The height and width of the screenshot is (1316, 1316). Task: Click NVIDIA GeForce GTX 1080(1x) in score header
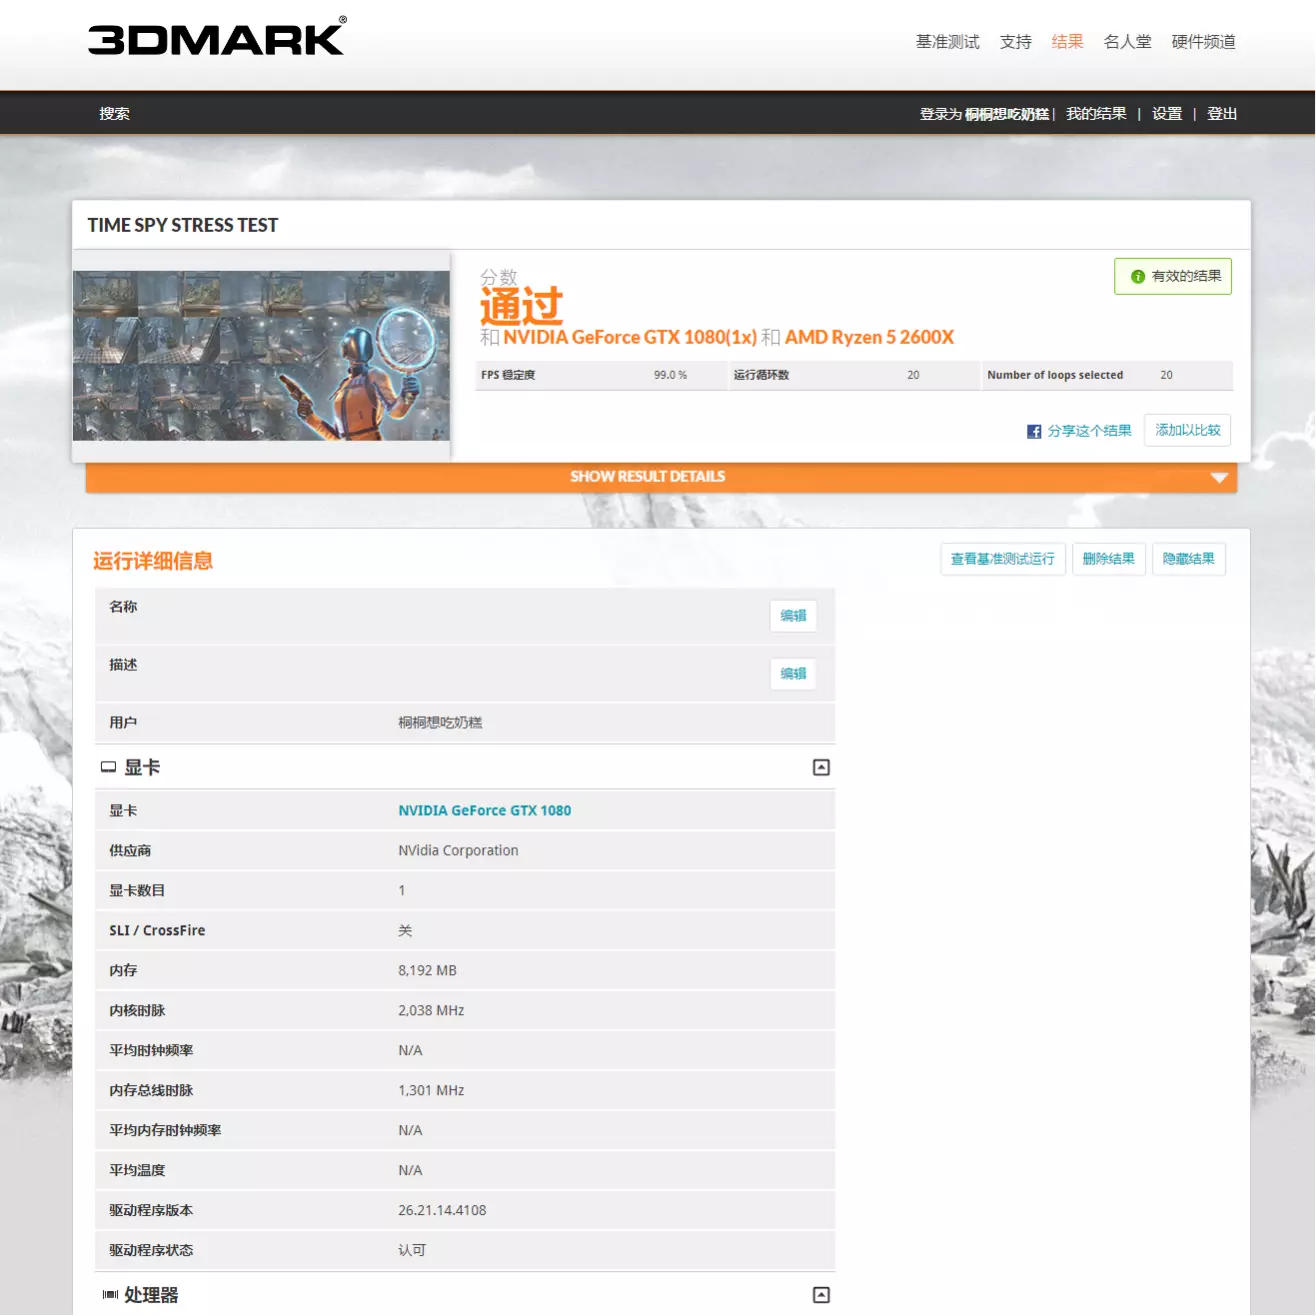[630, 338]
